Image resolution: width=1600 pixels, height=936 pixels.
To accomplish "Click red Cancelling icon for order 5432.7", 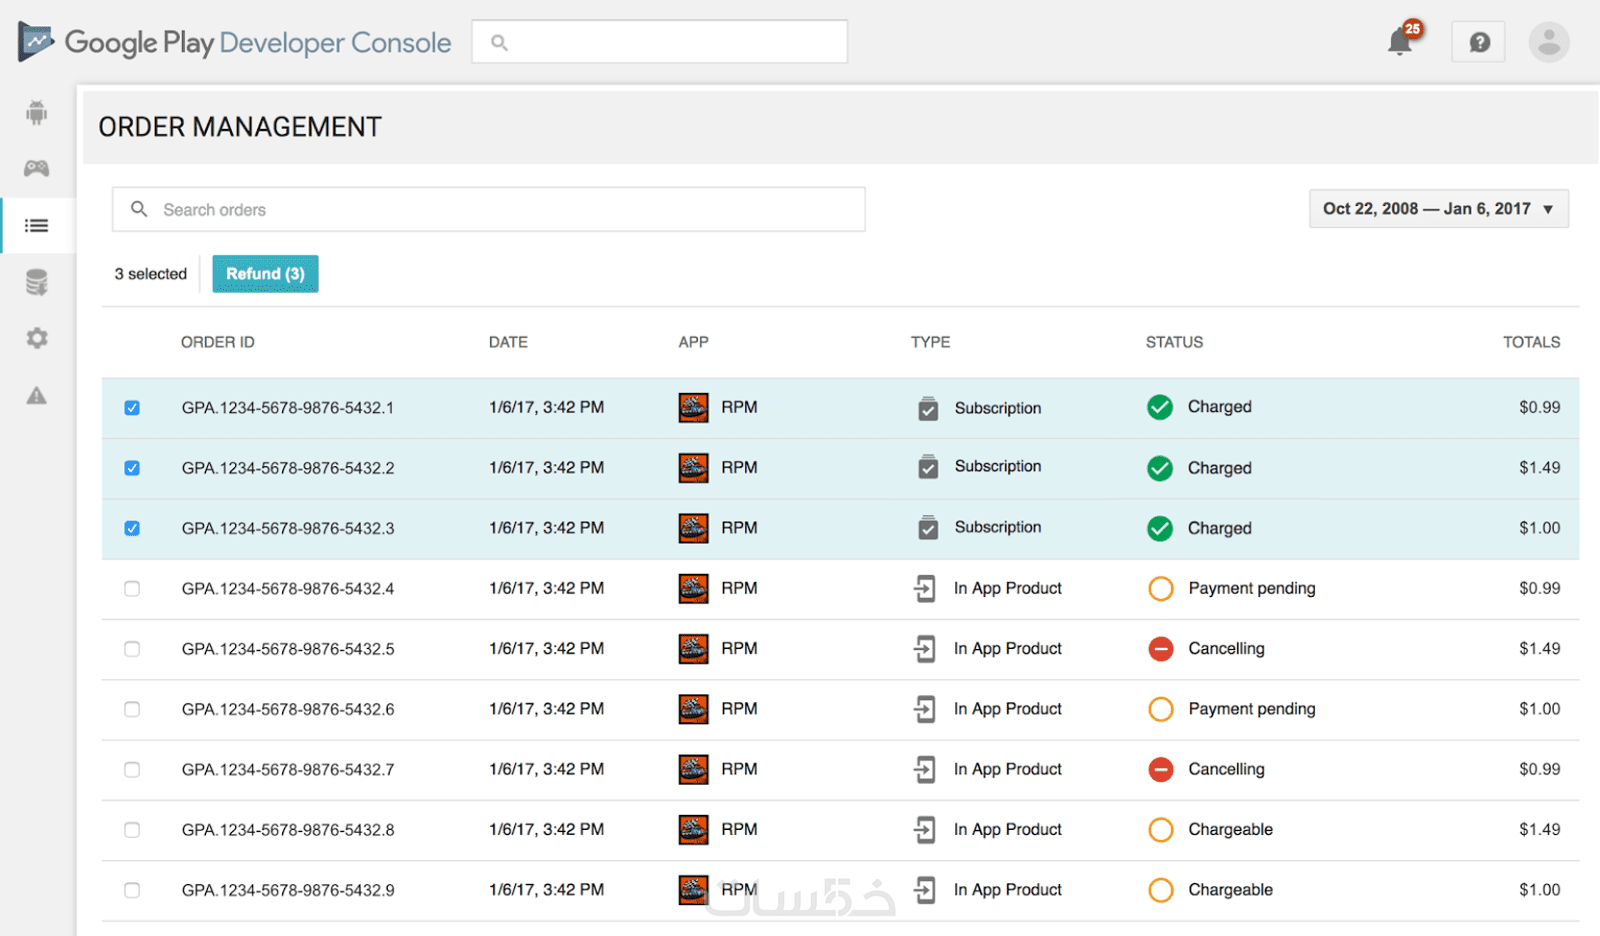I will [x=1161, y=769].
